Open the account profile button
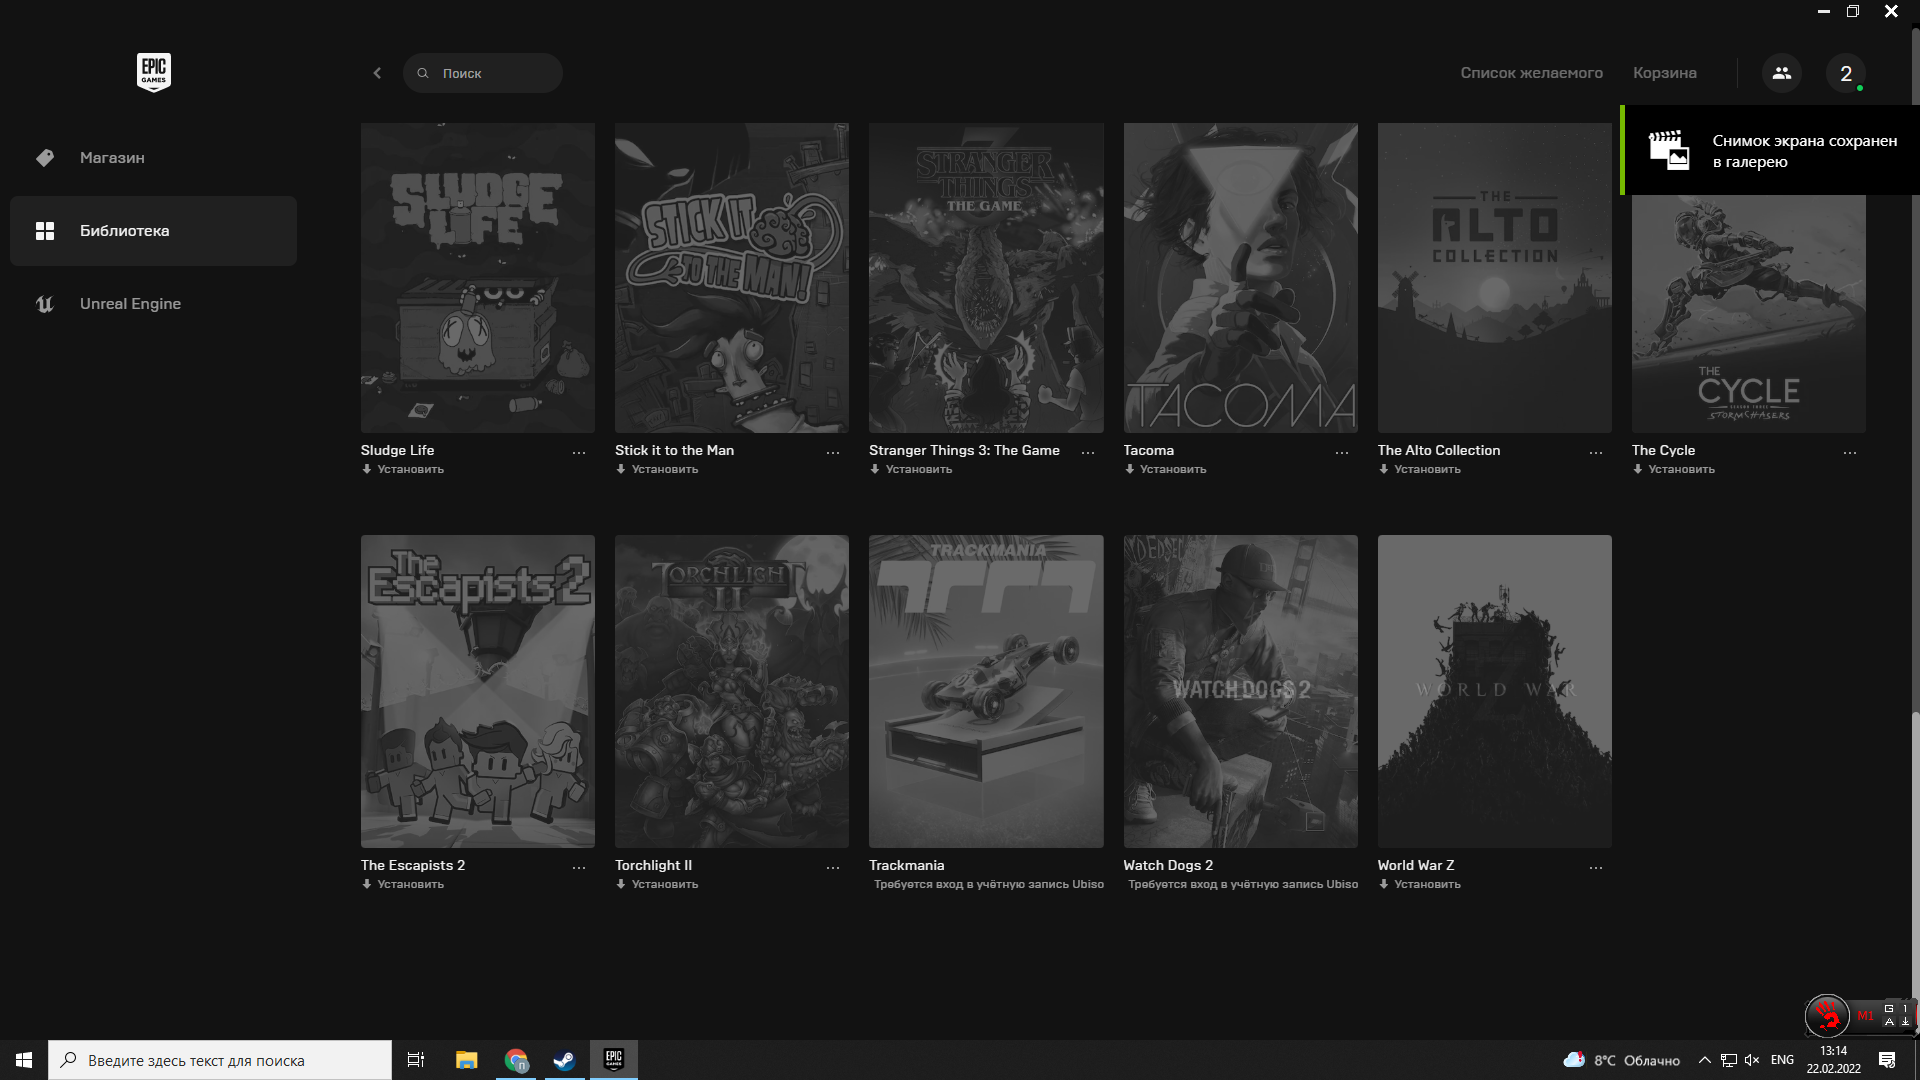 point(1846,73)
